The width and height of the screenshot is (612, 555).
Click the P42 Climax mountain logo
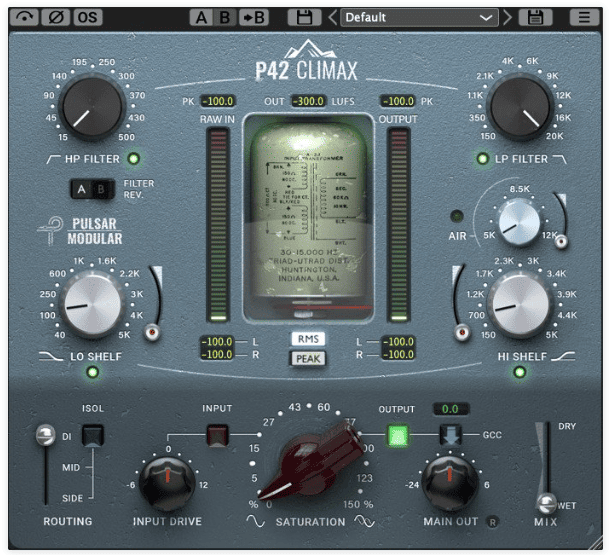[x=307, y=61]
